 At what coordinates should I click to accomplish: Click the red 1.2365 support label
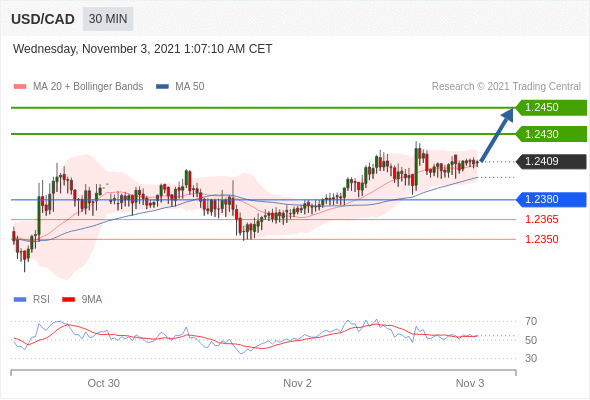point(541,219)
